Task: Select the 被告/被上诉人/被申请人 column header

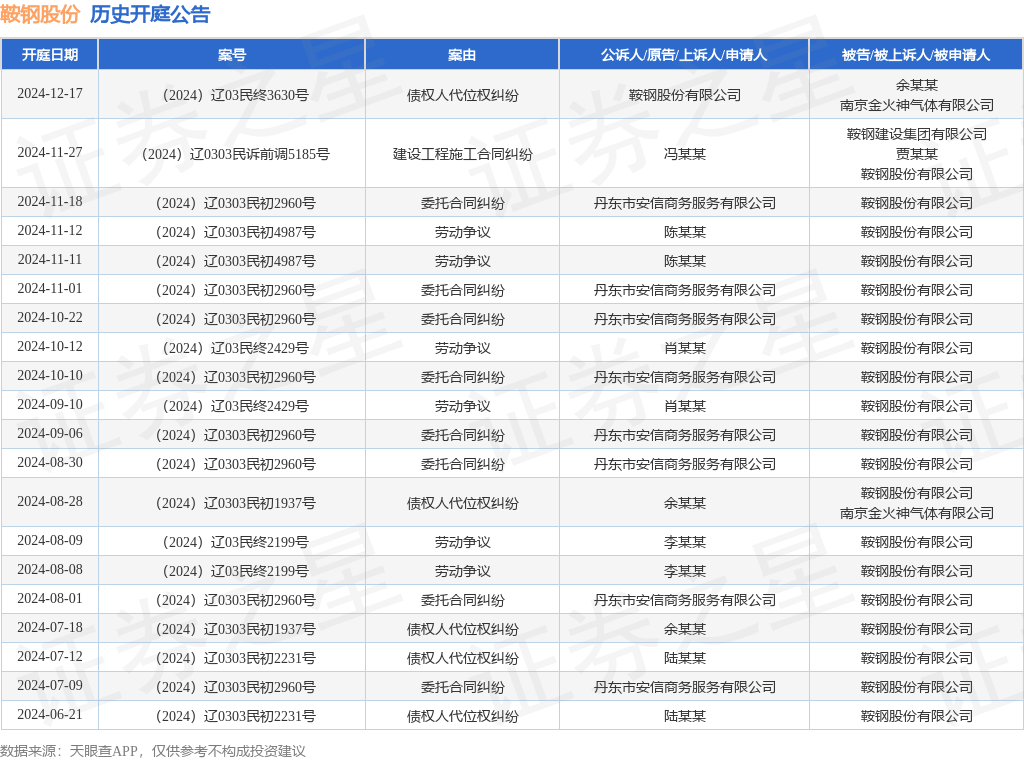Action: [x=916, y=55]
